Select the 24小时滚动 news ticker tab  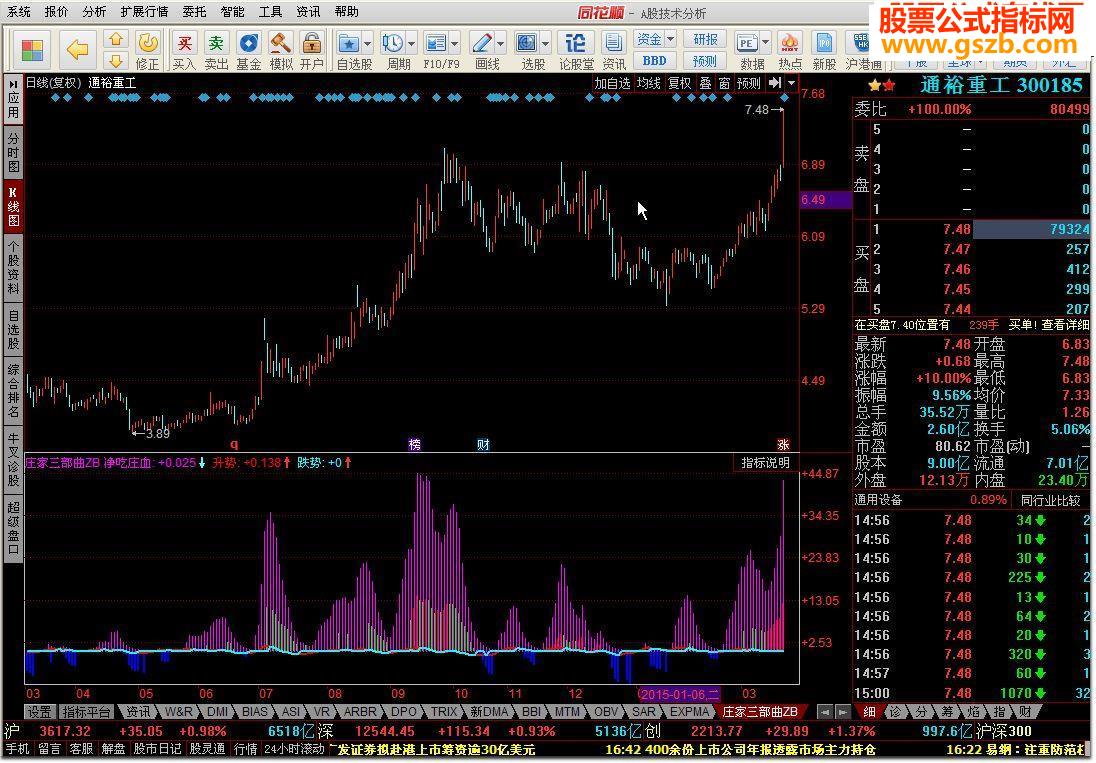coord(294,749)
